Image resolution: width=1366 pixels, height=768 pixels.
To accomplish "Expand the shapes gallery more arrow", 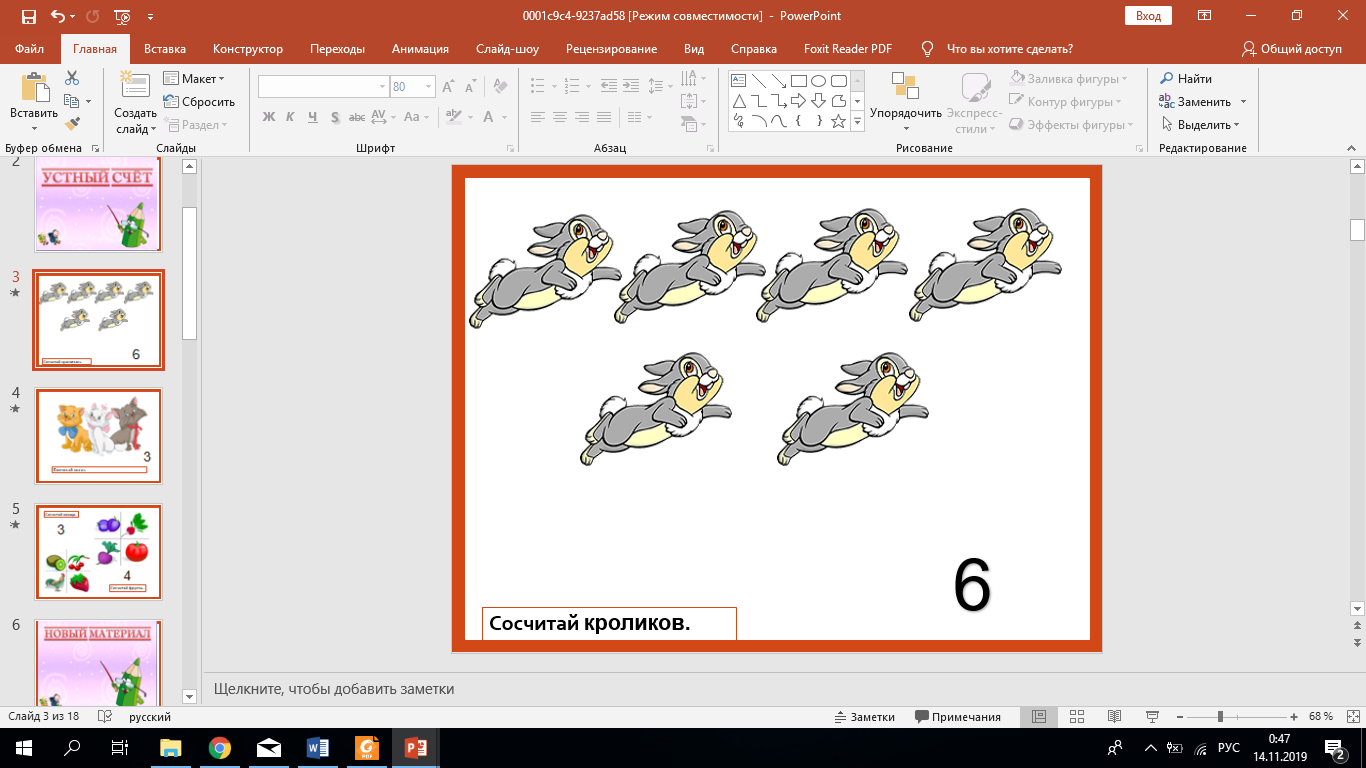I will pyautogui.click(x=858, y=122).
